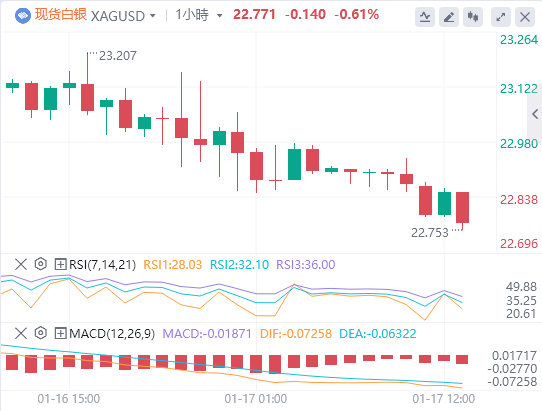Open RSI indicator settings
Image resolution: width=542 pixels, height=411 pixels.
pyautogui.click(x=41, y=264)
